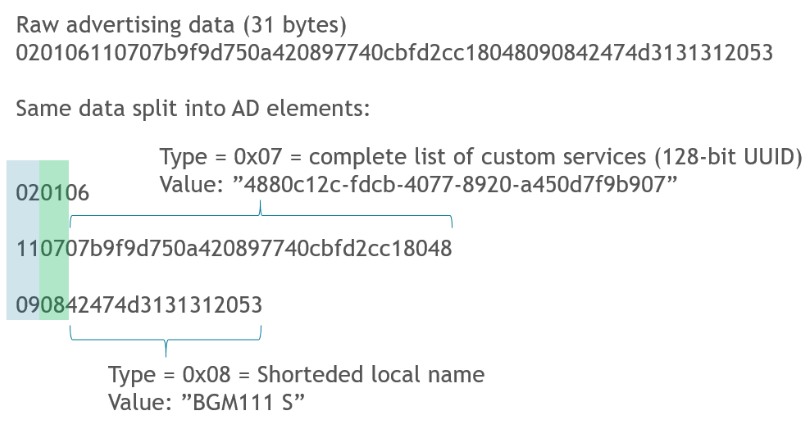
Task: Click the green-highlighted "08" type byte
Action: (52, 305)
